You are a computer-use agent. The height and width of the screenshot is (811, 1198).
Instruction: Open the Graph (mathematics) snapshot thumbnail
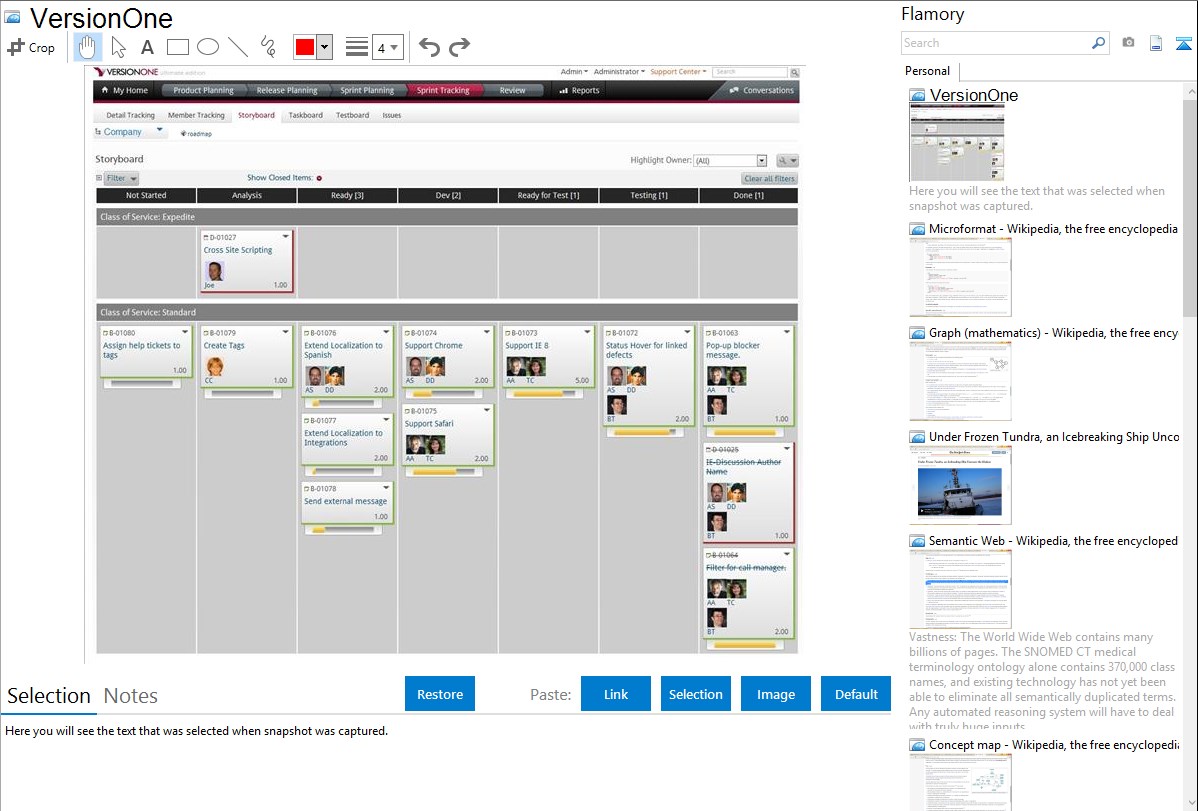pos(960,381)
